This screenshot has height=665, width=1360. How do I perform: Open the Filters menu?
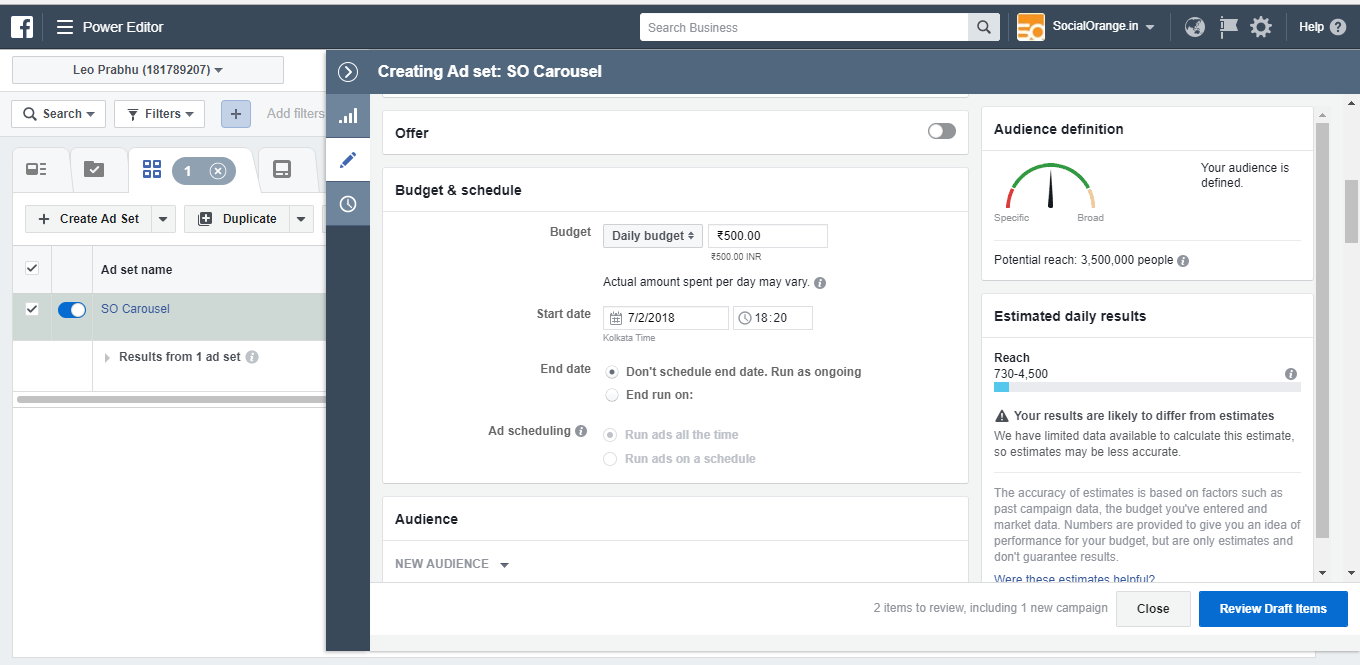pyautogui.click(x=159, y=113)
